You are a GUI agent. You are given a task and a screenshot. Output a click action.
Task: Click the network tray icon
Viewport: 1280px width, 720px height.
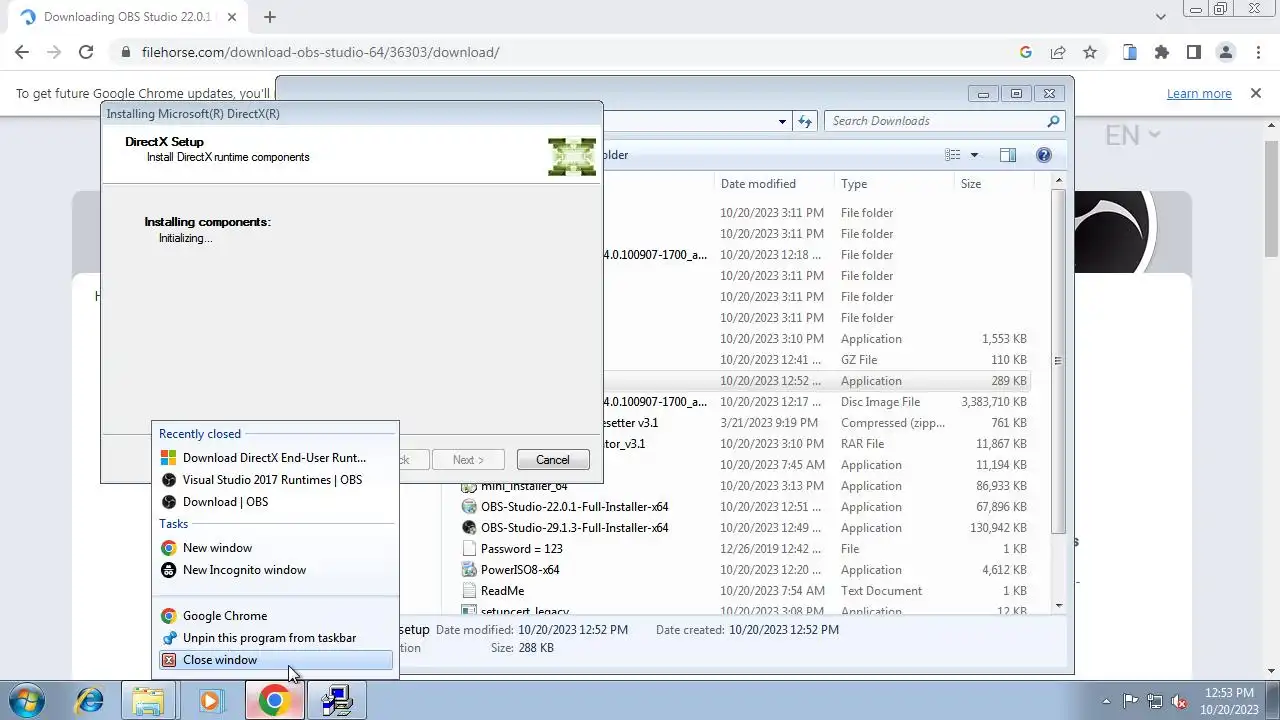click(1155, 701)
